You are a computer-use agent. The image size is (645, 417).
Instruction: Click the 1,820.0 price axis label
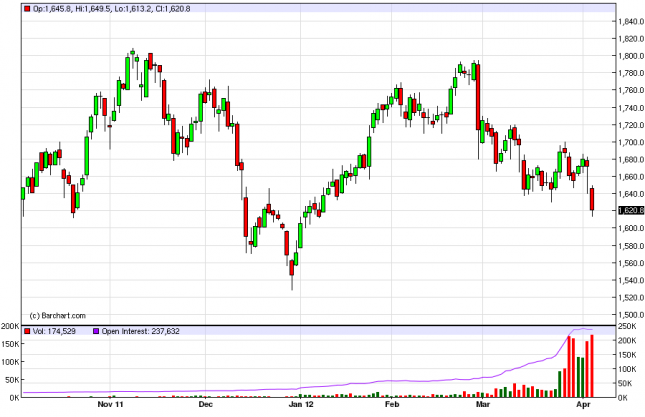[x=631, y=39]
